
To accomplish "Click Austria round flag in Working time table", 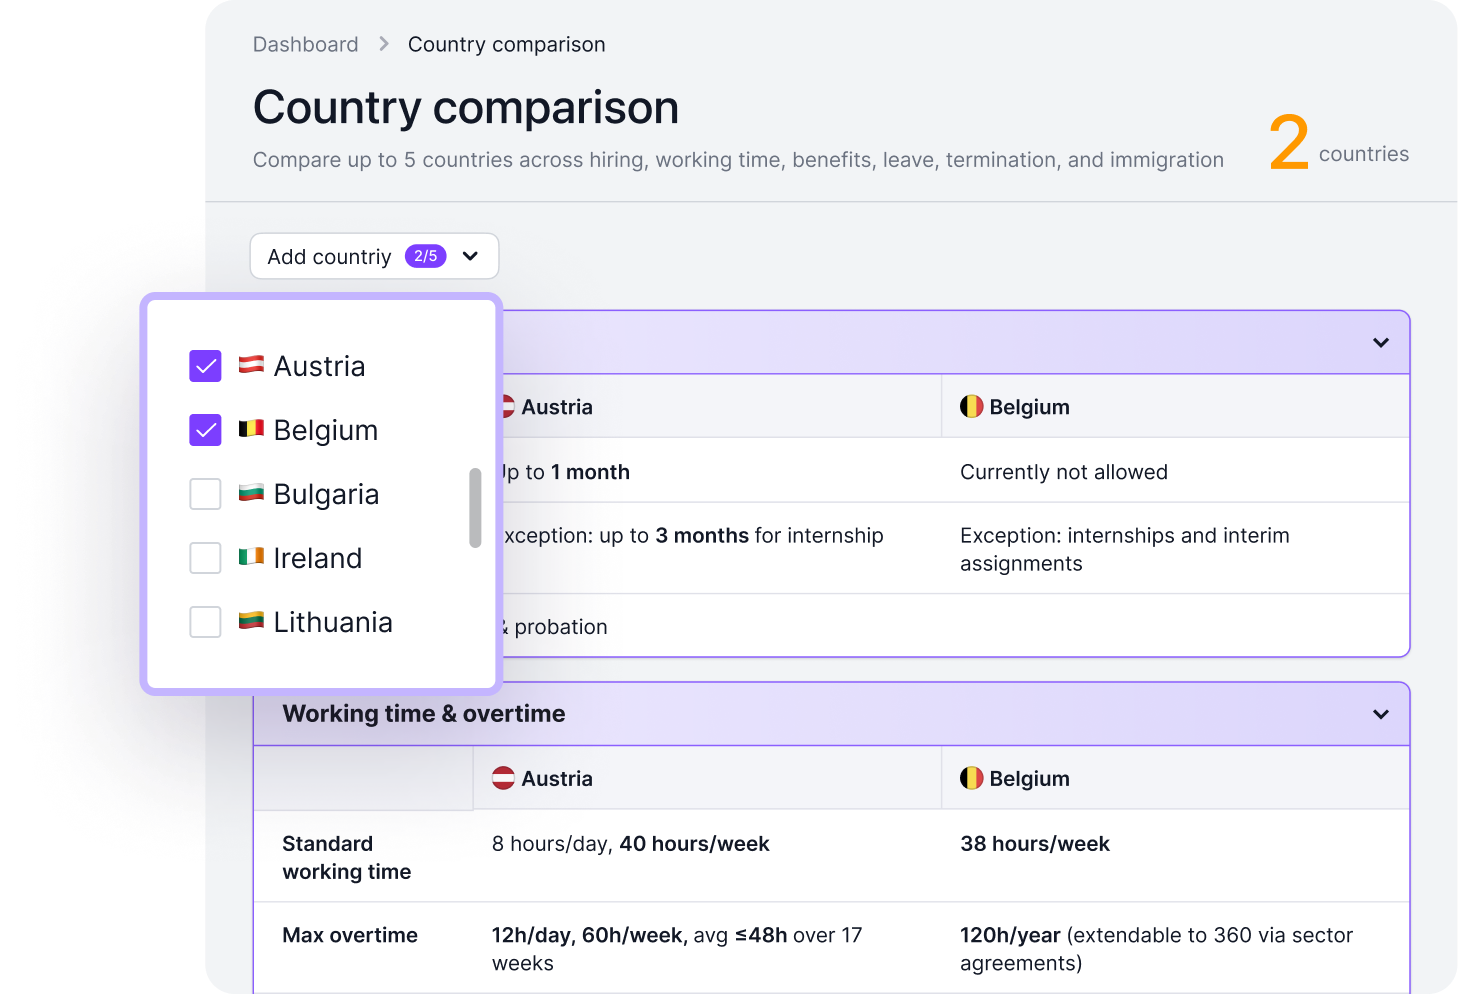I will coord(503,778).
